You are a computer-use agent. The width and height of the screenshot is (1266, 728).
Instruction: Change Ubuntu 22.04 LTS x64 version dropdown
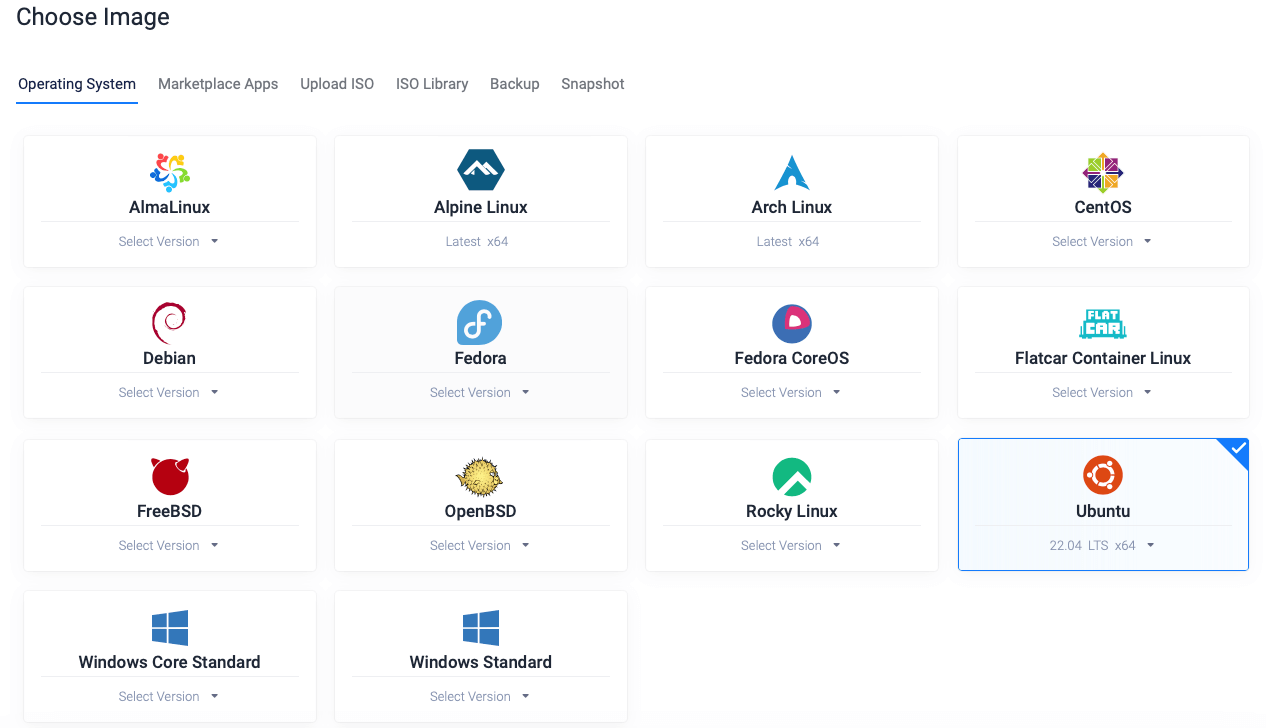click(1102, 545)
